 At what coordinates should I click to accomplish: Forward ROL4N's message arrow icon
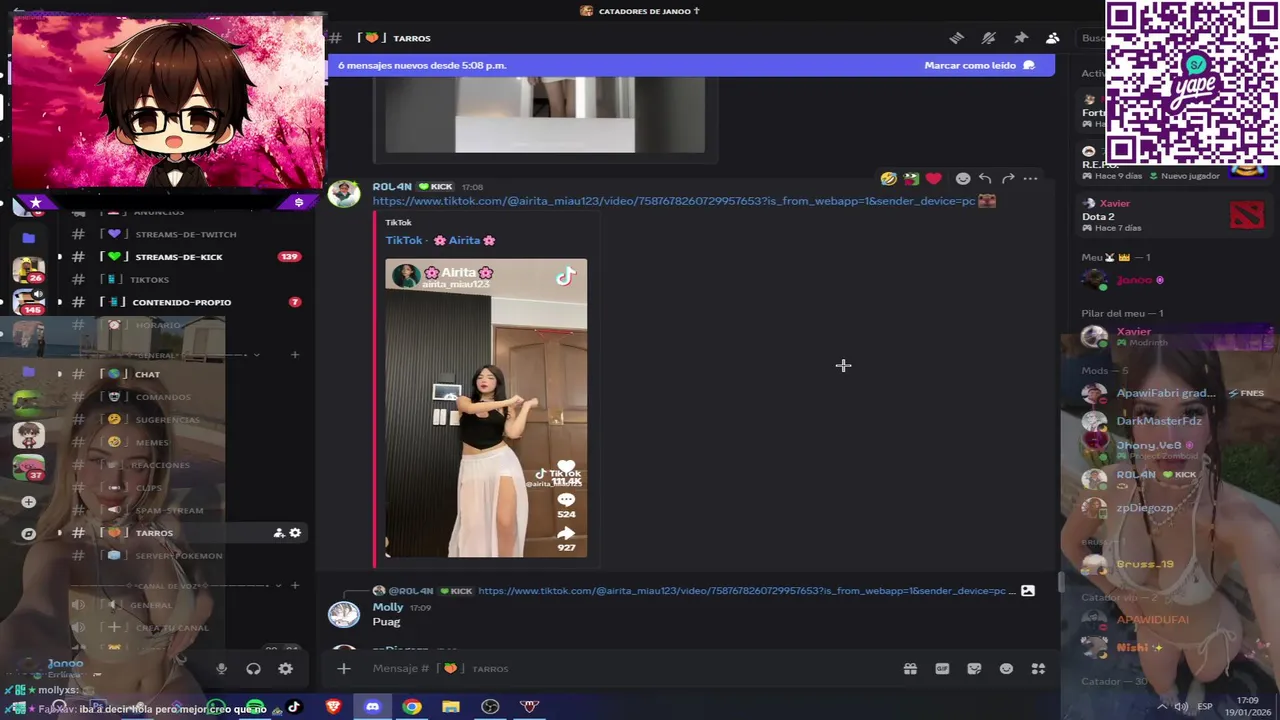[x=1008, y=178]
